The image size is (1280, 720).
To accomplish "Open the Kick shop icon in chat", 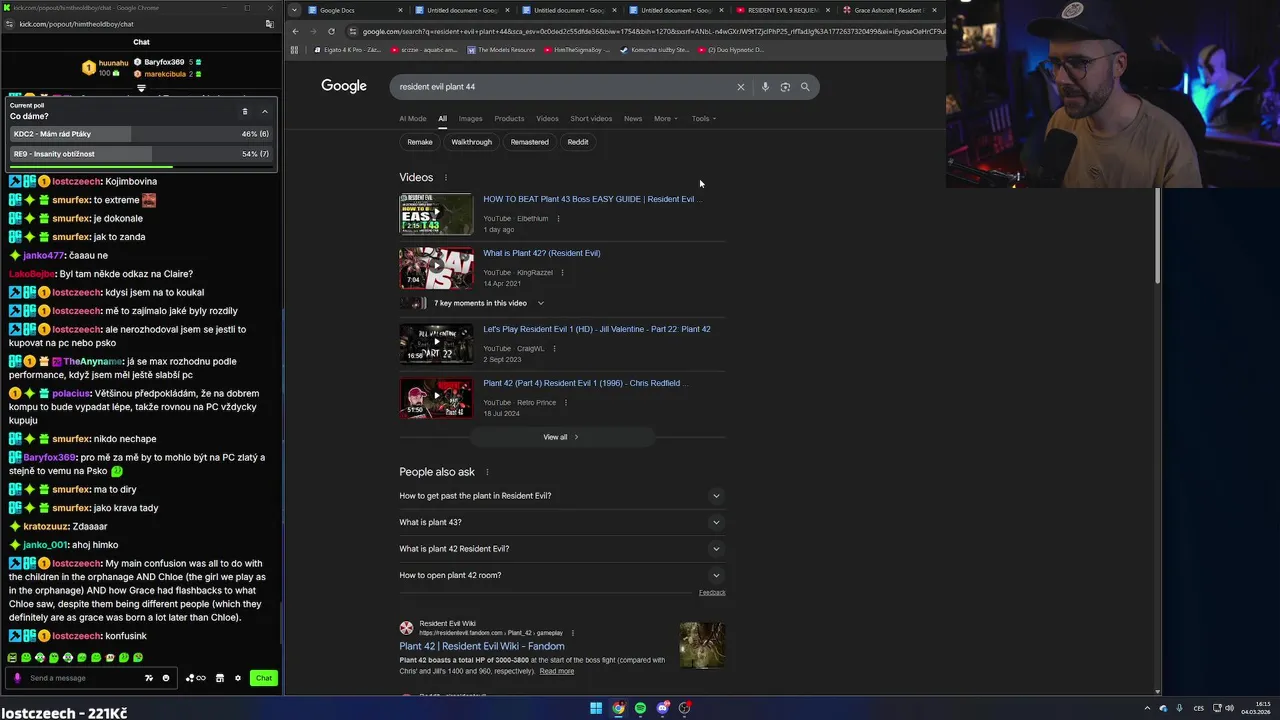I will pyautogui.click(x=220, y=678).
